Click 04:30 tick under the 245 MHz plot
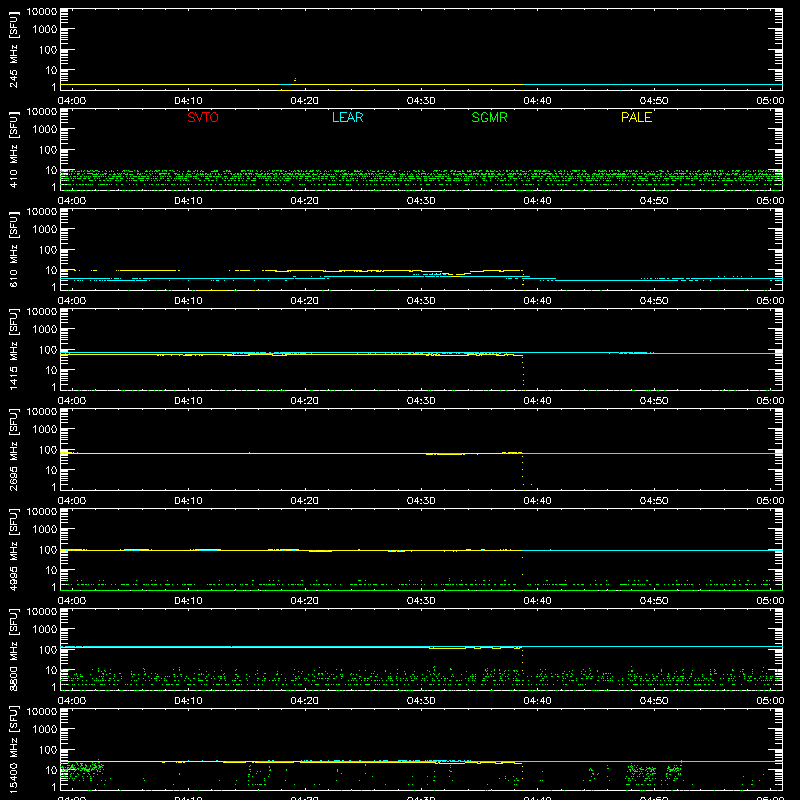This screenshot has height=800, width=800. click(x=421, y=101)
